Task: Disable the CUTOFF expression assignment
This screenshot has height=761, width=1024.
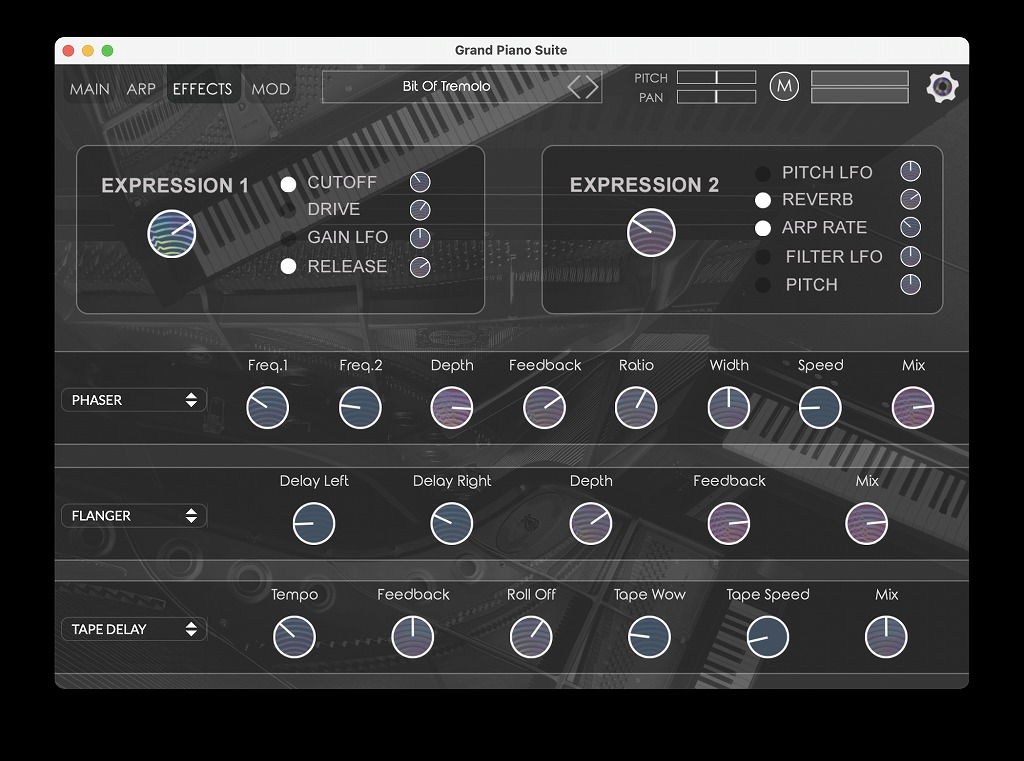Action: click(x=288, y=184)
